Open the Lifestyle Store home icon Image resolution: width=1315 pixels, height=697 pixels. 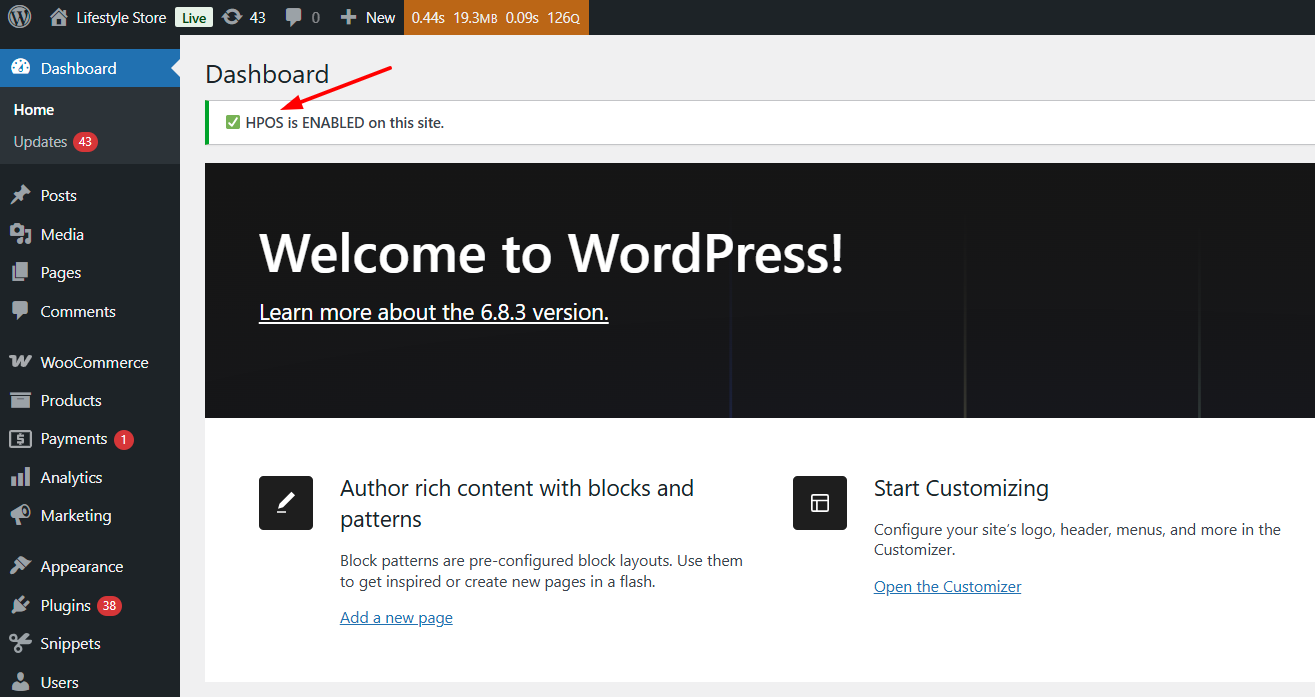point(59,17)
